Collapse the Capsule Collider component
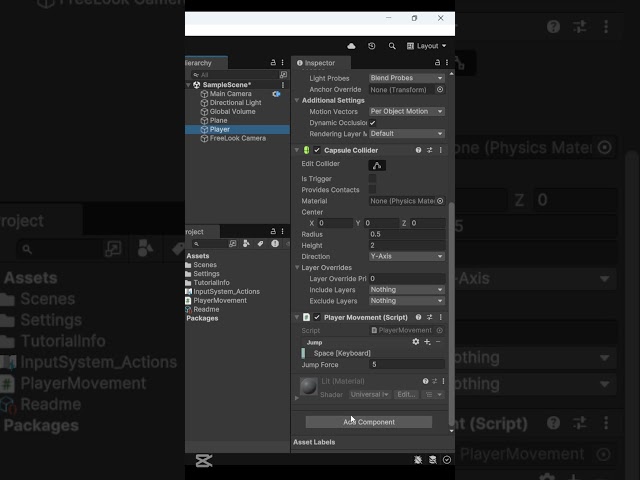This screenshot has width=640, height=480. 297,150
